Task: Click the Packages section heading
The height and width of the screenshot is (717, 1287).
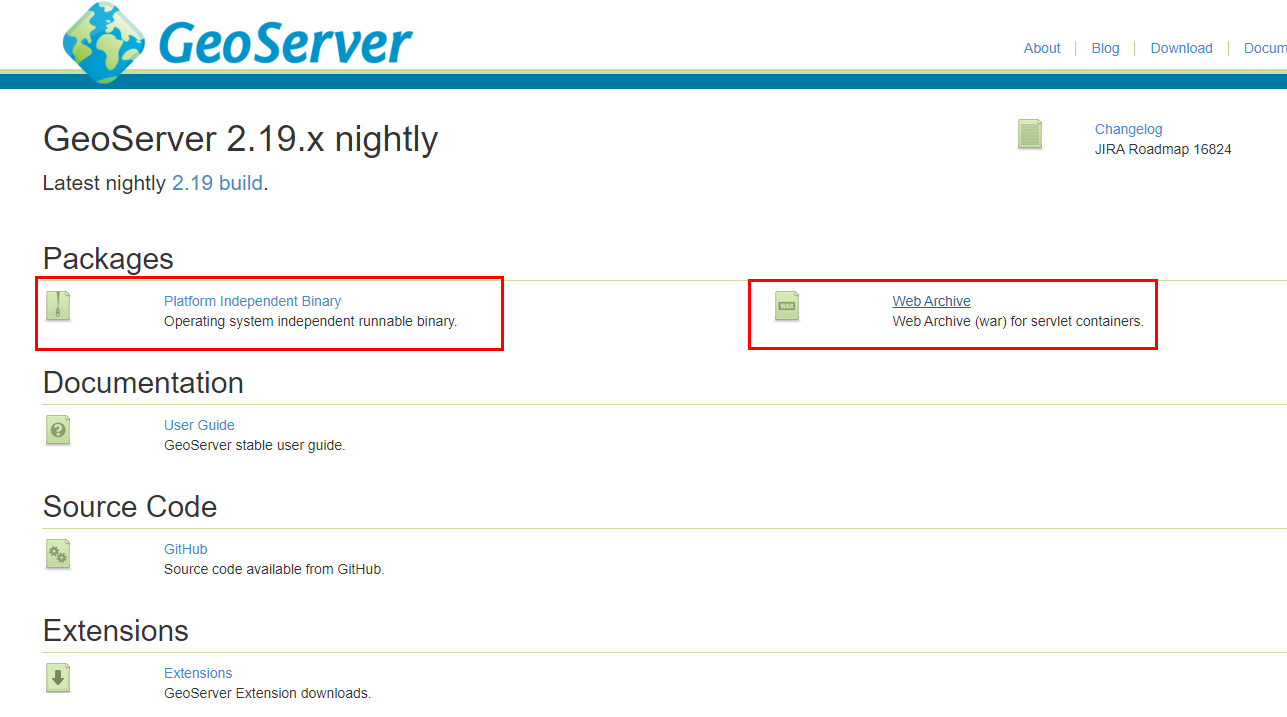Action: pos(108,259)
